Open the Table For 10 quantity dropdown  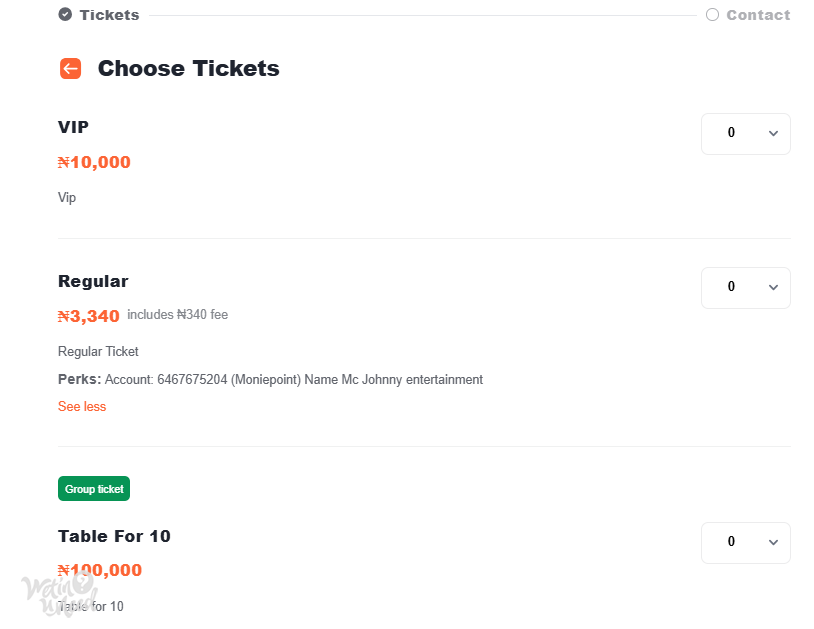[x=745, y=542]
